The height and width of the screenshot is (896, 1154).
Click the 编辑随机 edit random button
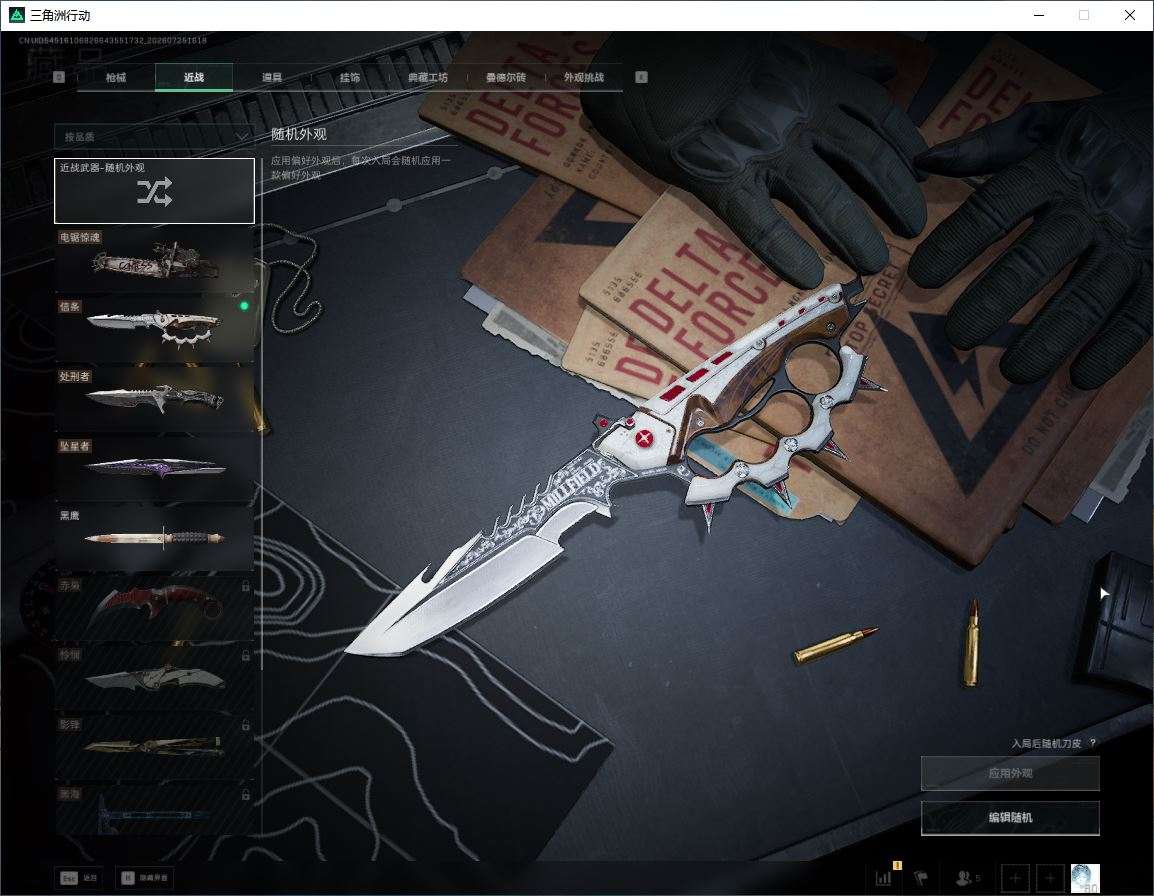pos(1010,818)
